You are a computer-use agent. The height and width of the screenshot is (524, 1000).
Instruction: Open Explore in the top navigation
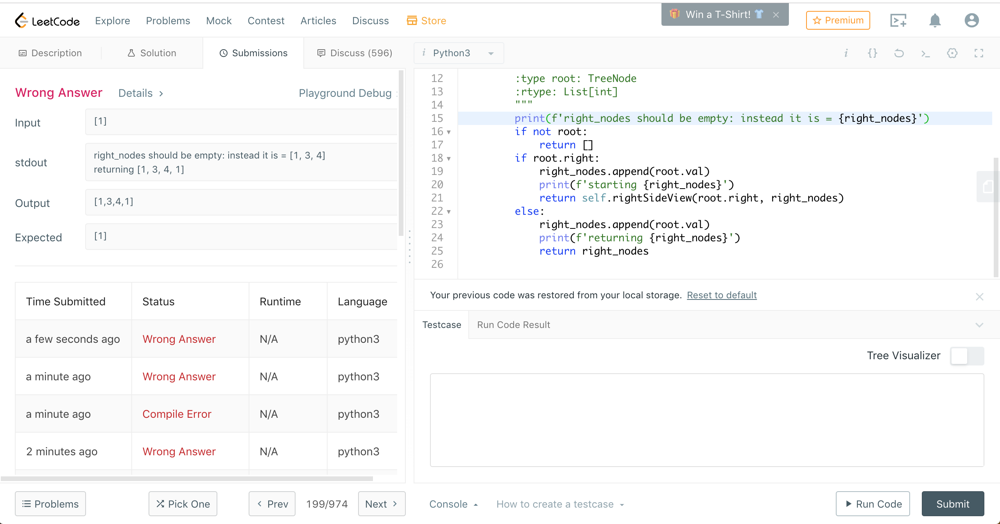click(x=112, y=21)
